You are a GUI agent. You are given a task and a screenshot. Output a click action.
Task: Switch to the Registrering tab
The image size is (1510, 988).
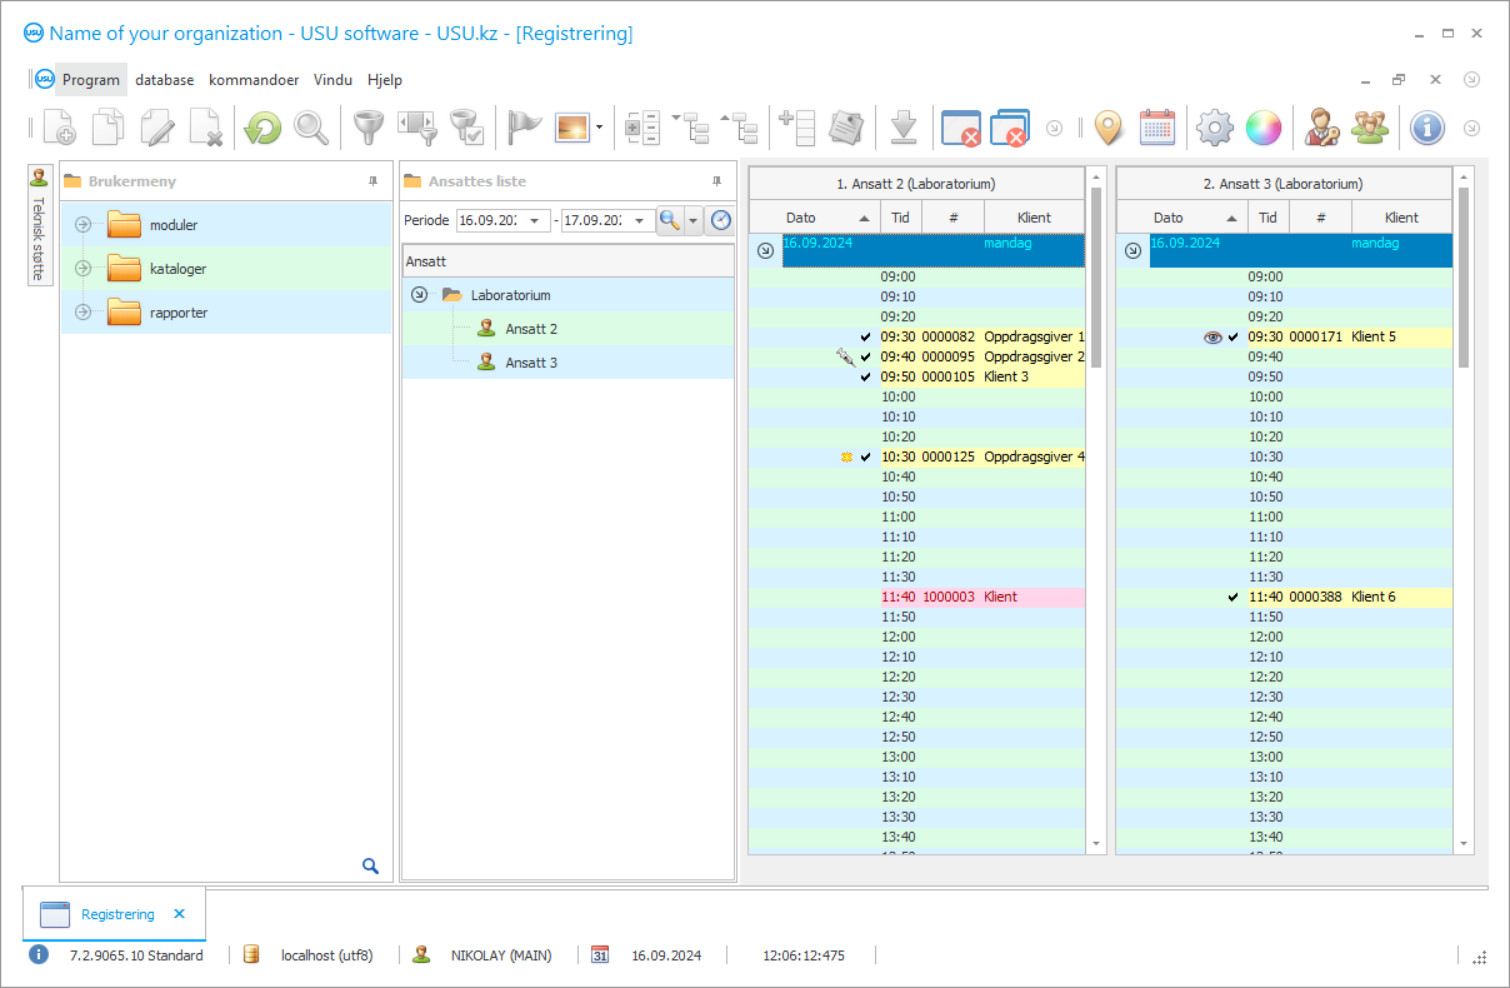[x=117, y=914]
